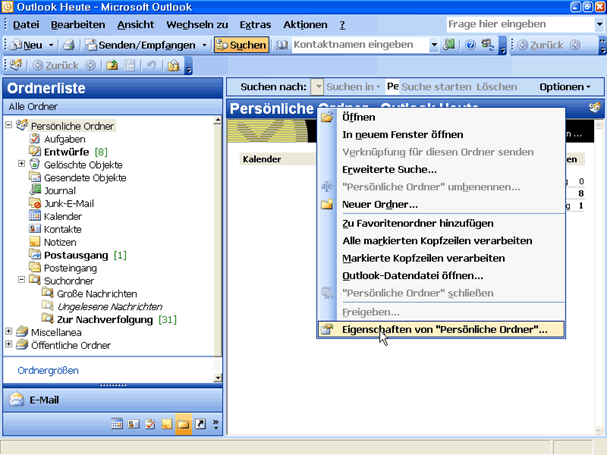Open the Kontaktnamen combo box dropdown arrow
608x456 pixels.
(x=434, y=45)
